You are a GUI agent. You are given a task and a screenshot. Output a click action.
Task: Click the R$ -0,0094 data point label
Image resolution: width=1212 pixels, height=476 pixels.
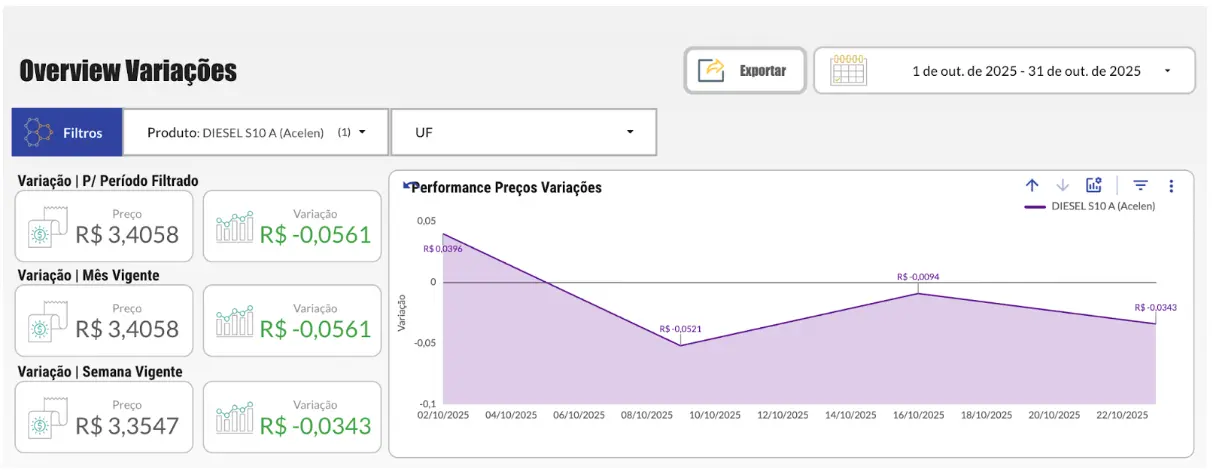pos(918,277)
